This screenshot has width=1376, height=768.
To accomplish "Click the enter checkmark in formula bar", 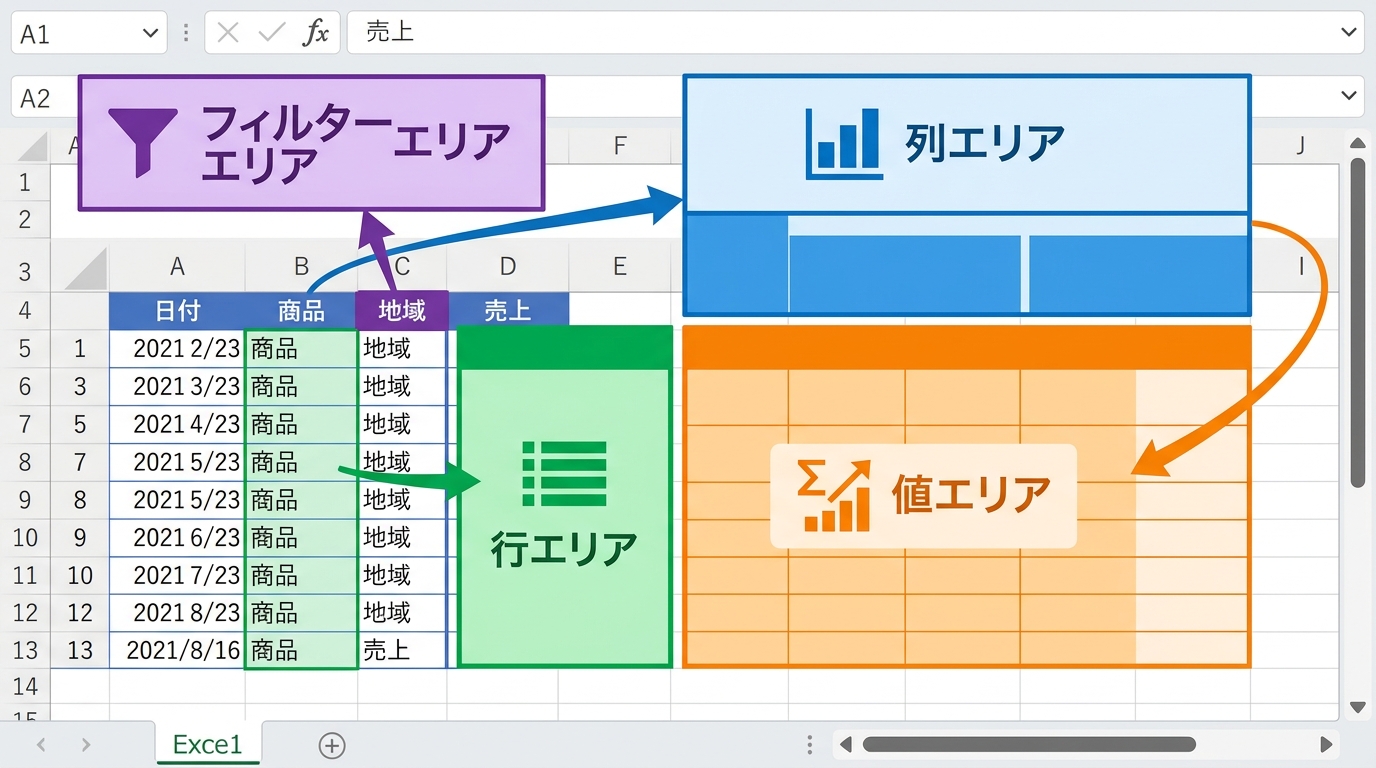I will pyautogui.click(x=271, y=33).
